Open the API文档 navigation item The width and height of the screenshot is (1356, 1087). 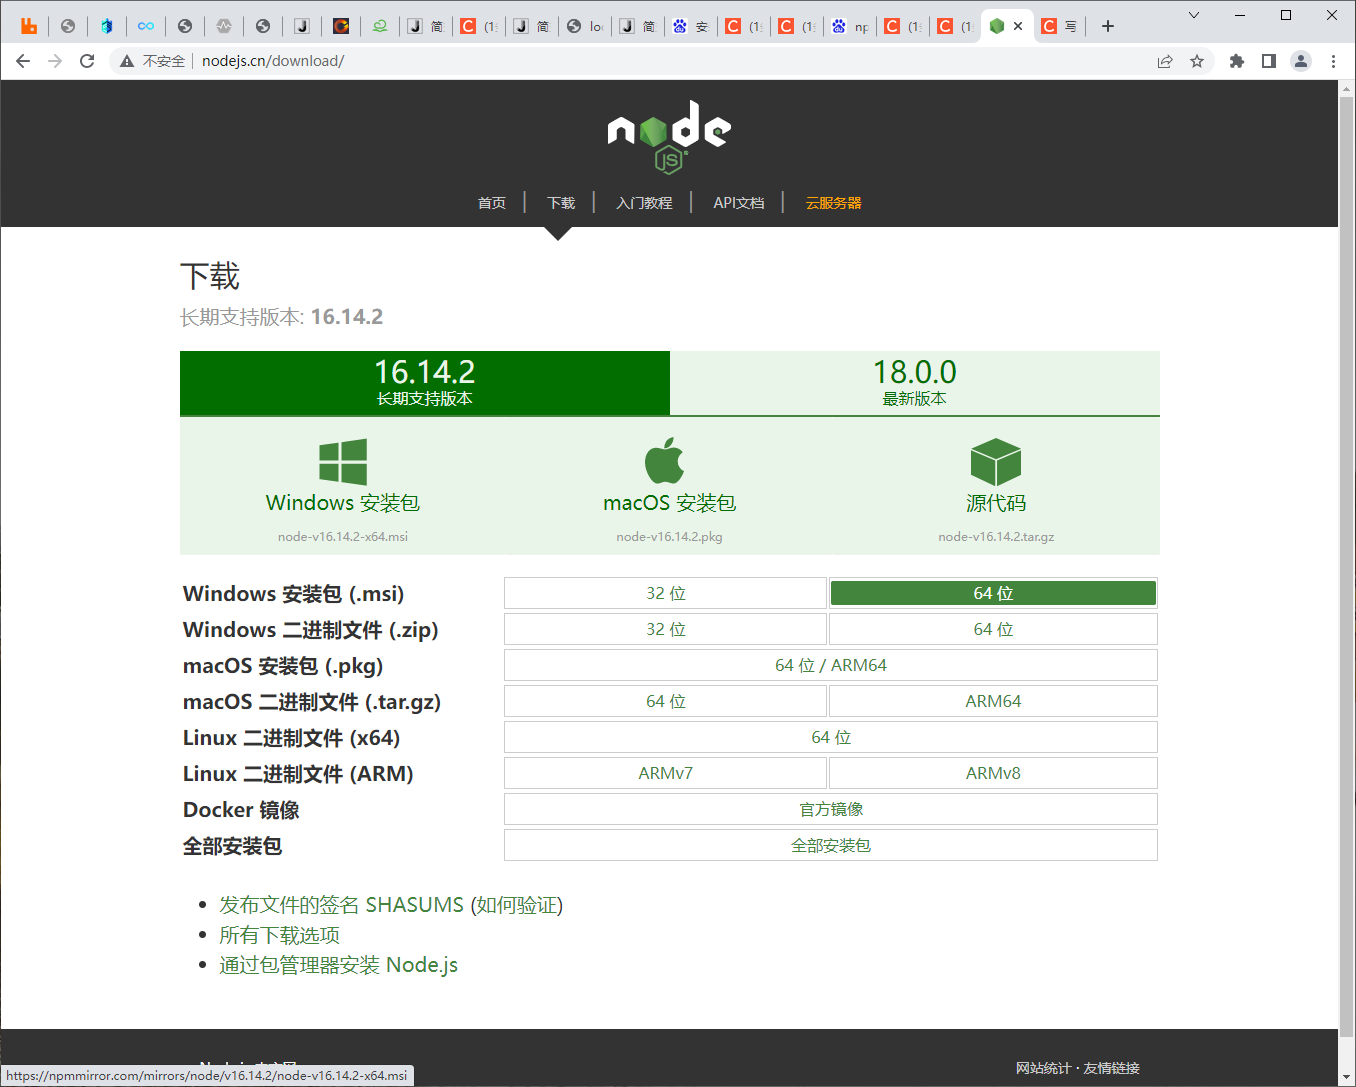click(x=738, y=203)
